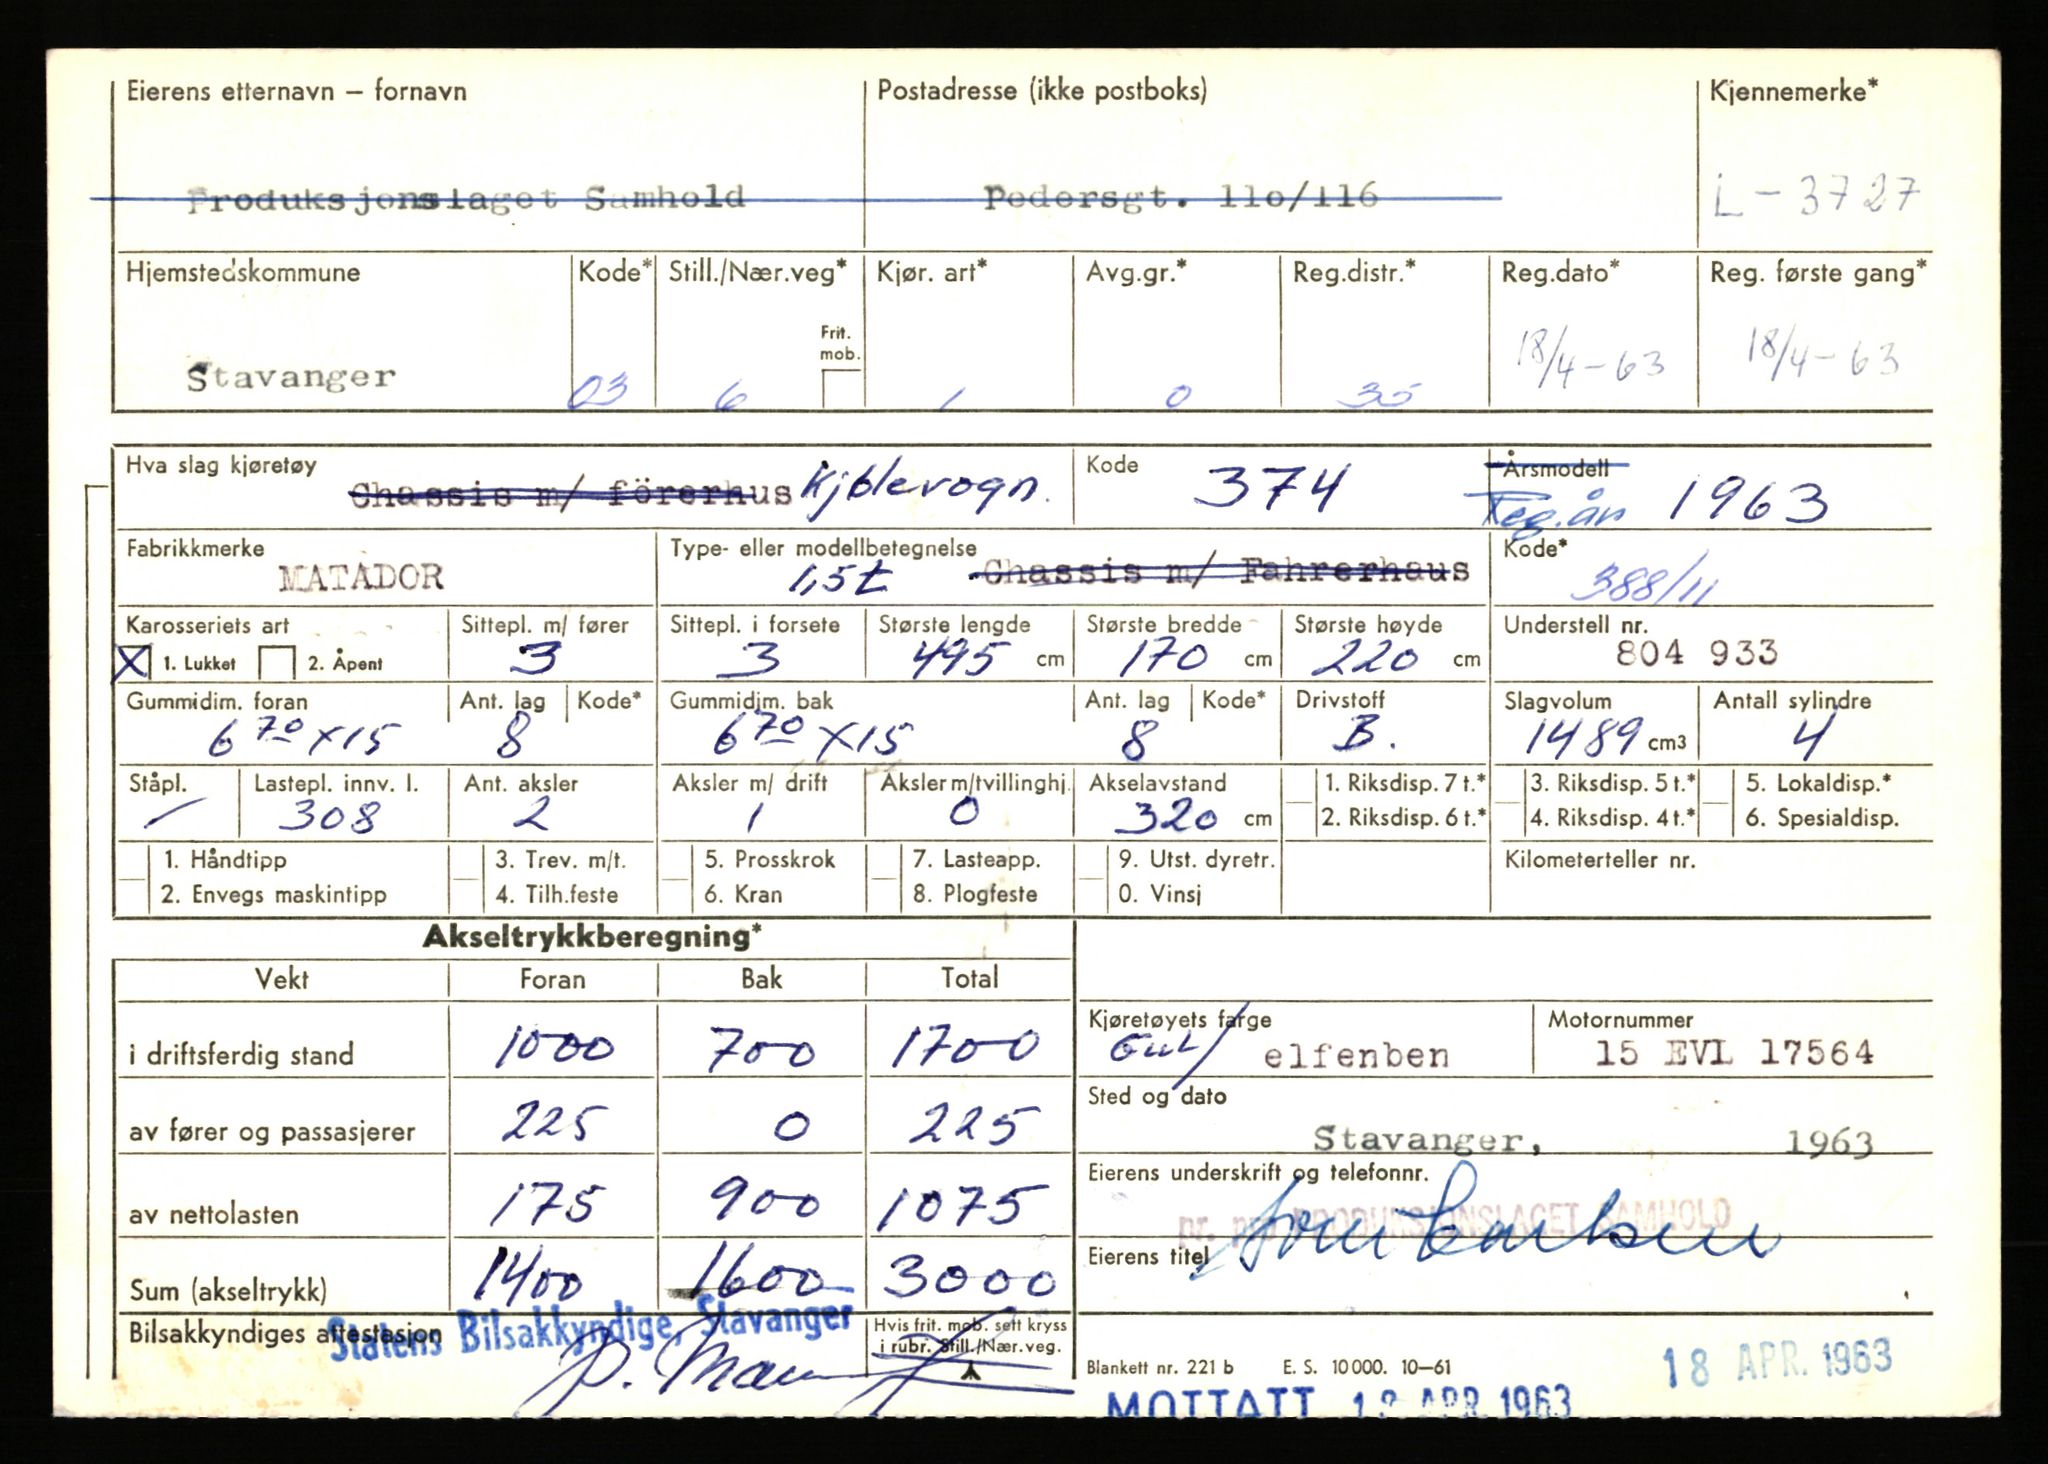
Task: Select the Akselavstand value '320'
Action: tap(1166, 818)
